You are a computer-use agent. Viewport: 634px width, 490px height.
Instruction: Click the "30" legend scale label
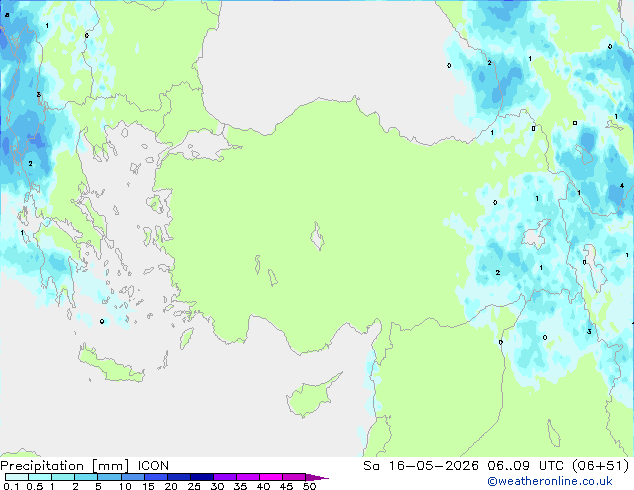pos(217,486)
